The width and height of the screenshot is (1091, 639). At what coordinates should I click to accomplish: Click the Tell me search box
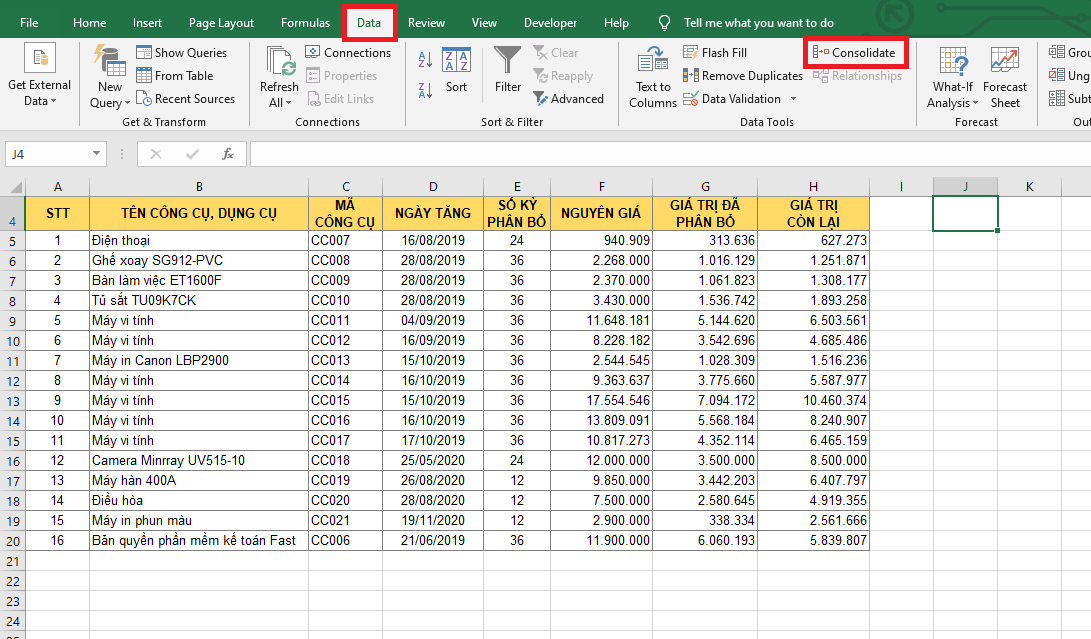[758, 23]
